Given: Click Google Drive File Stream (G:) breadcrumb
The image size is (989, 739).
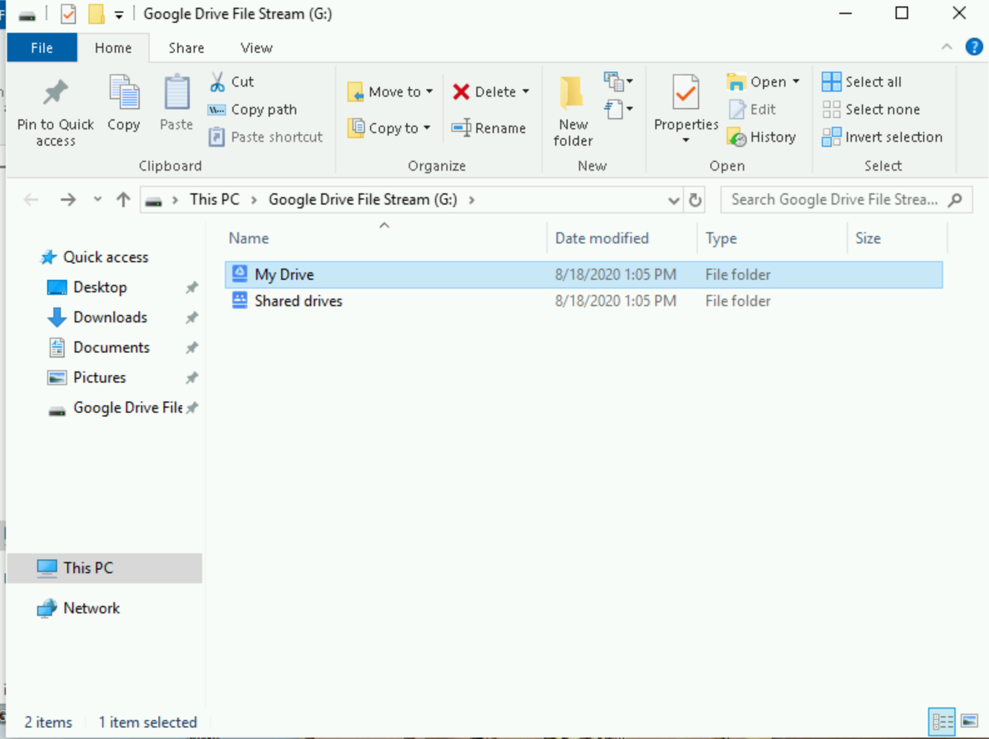Looking at the screenshot, I should [x=363, y=200].
